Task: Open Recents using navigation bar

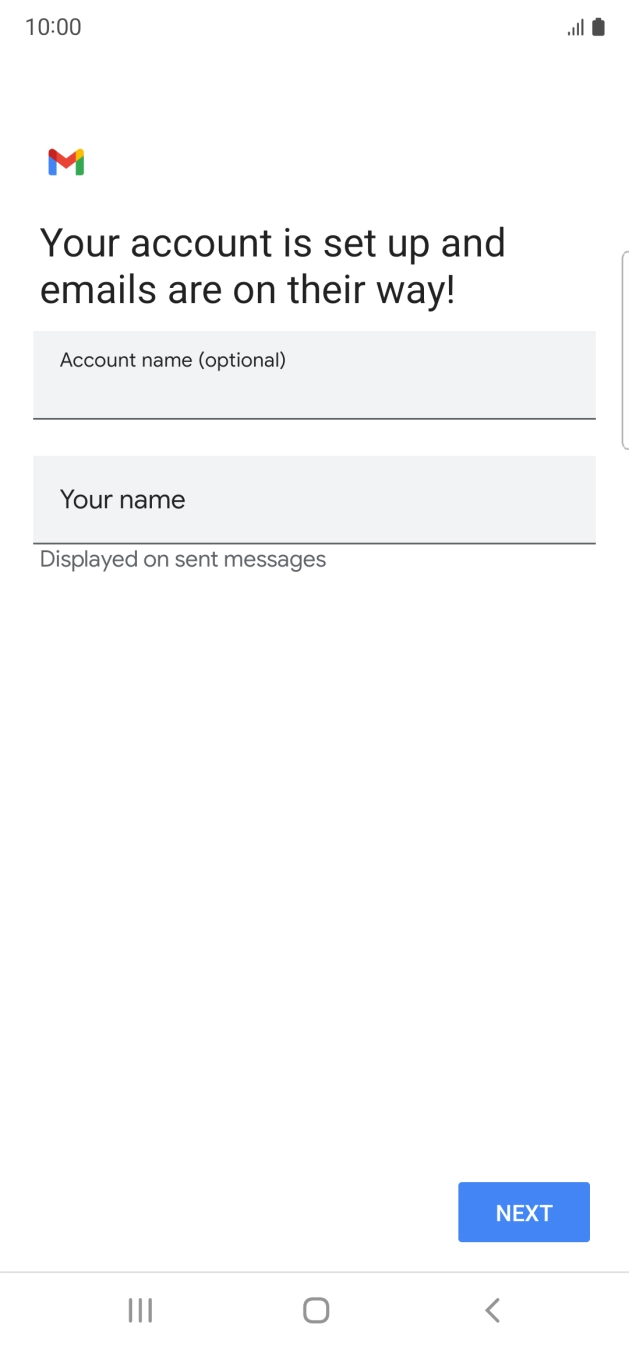Action: point(140,1308)
